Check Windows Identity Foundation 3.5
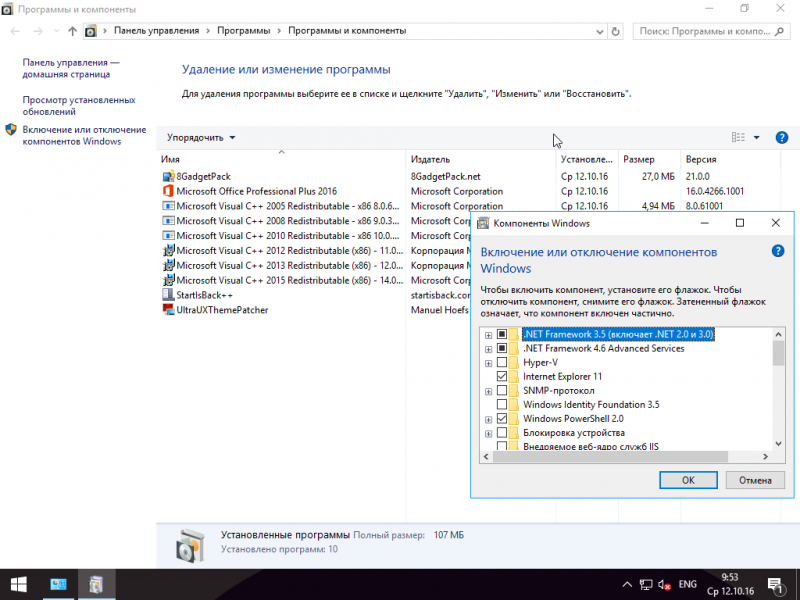This screenshot has height=600, width=800. coord(502,405)
